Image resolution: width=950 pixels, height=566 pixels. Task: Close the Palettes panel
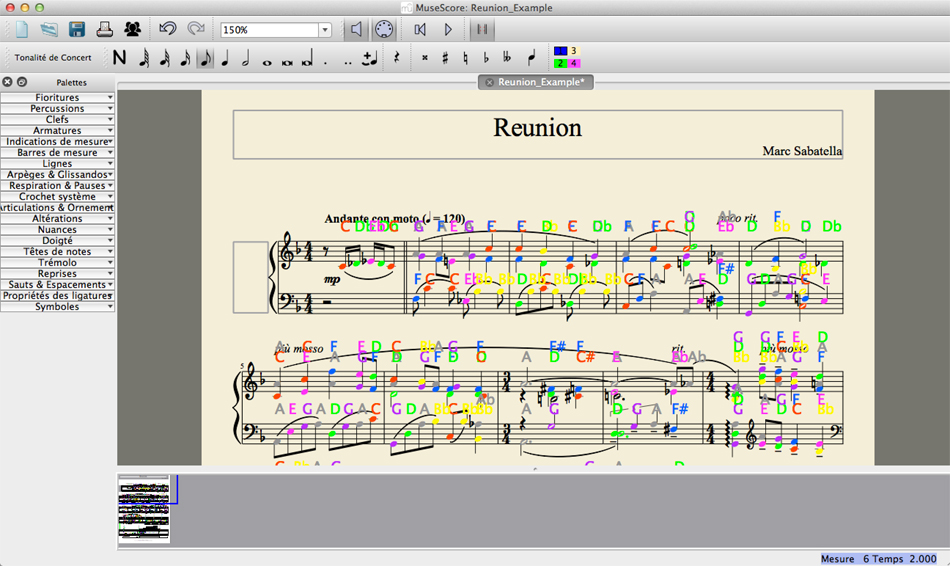(x=7, y=82)
